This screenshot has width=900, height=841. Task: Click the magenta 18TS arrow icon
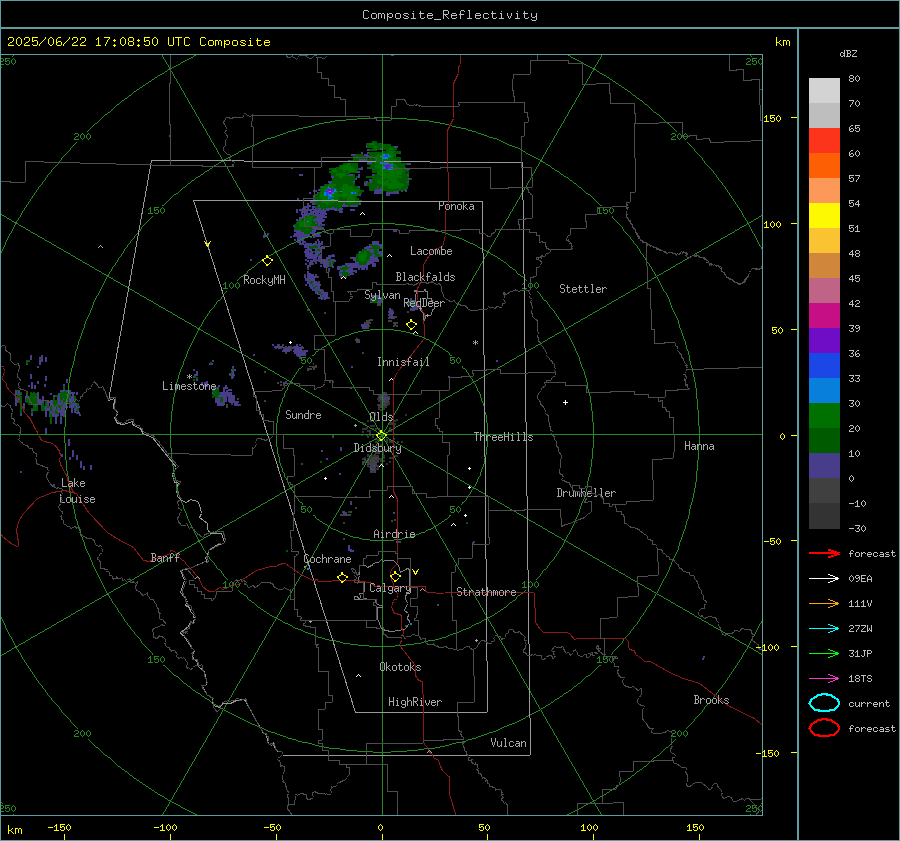point(824,679)
